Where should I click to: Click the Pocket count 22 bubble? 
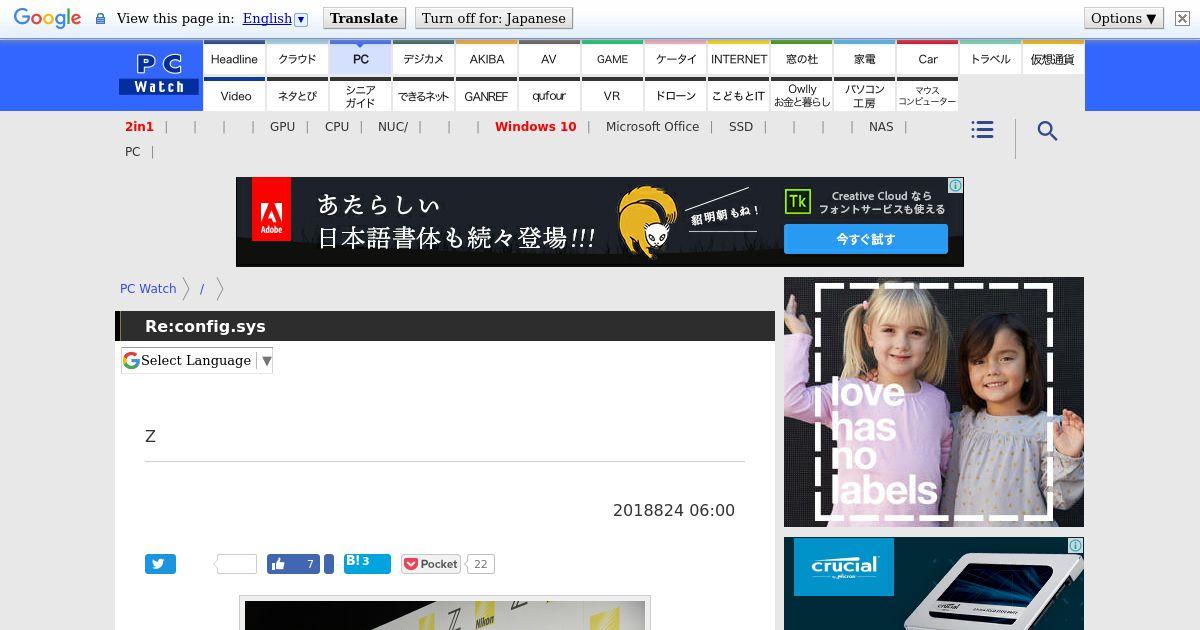click(x=480, y=564)
